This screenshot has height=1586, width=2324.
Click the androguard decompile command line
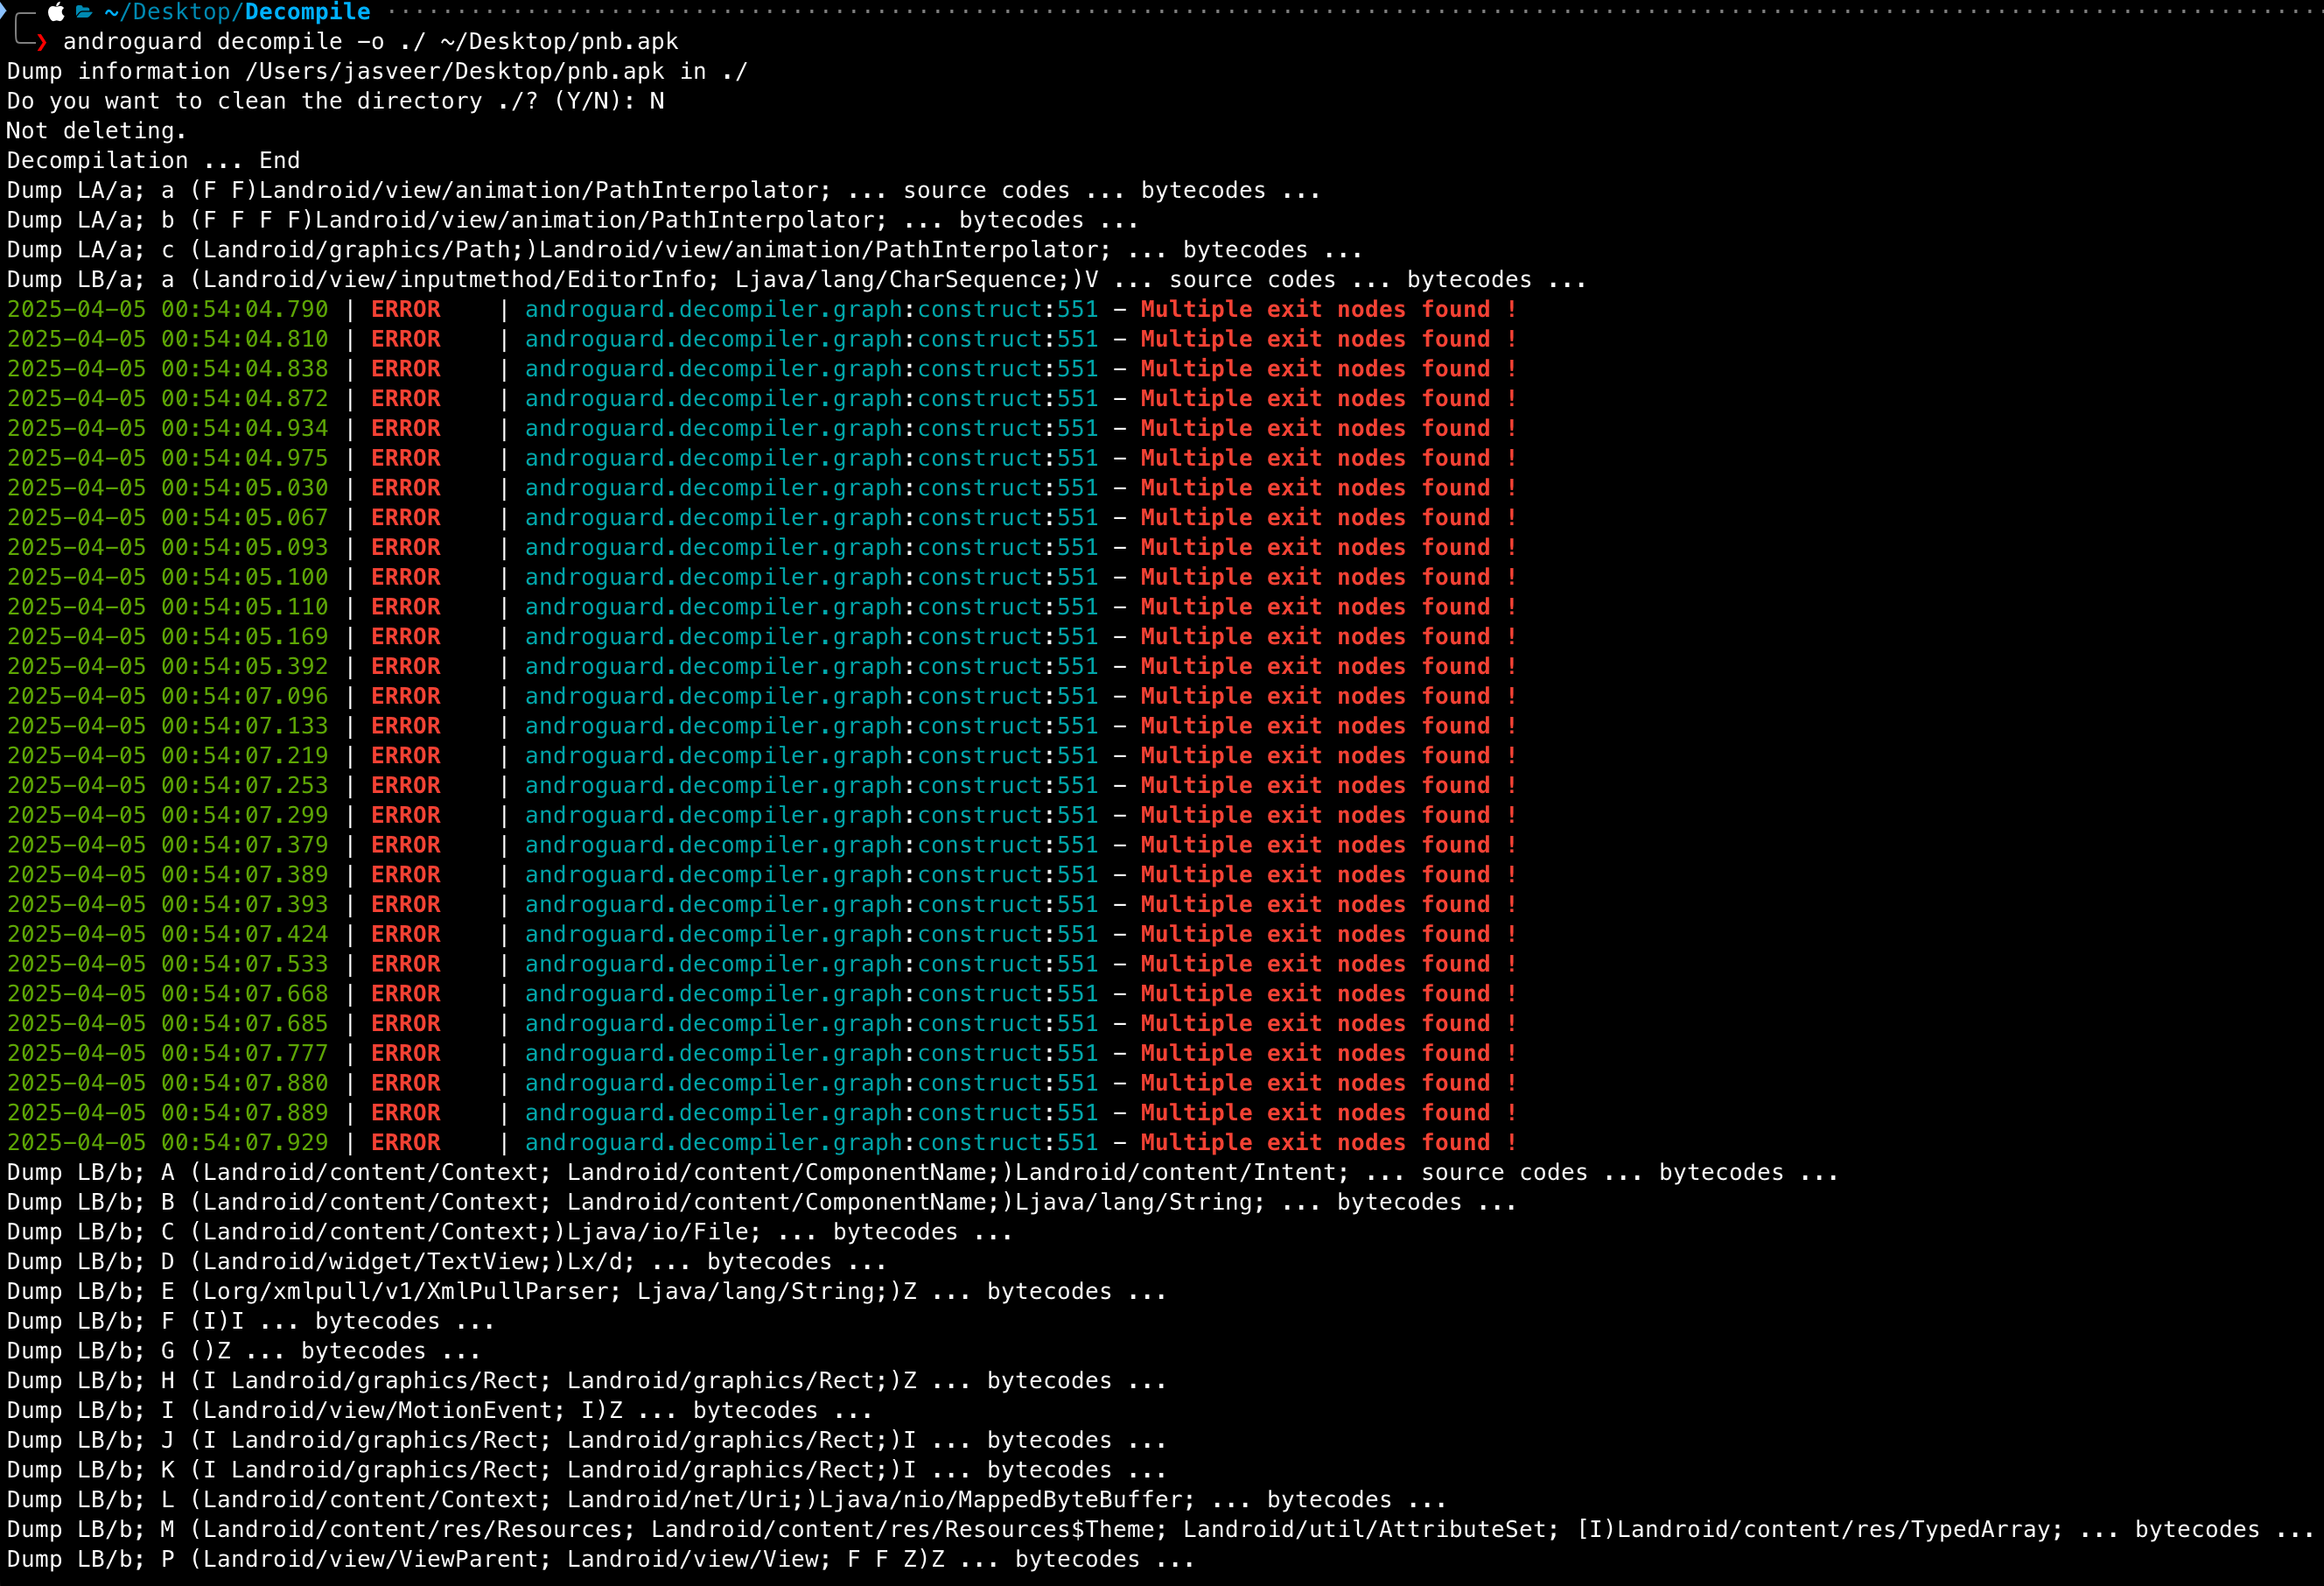(371, 42)
